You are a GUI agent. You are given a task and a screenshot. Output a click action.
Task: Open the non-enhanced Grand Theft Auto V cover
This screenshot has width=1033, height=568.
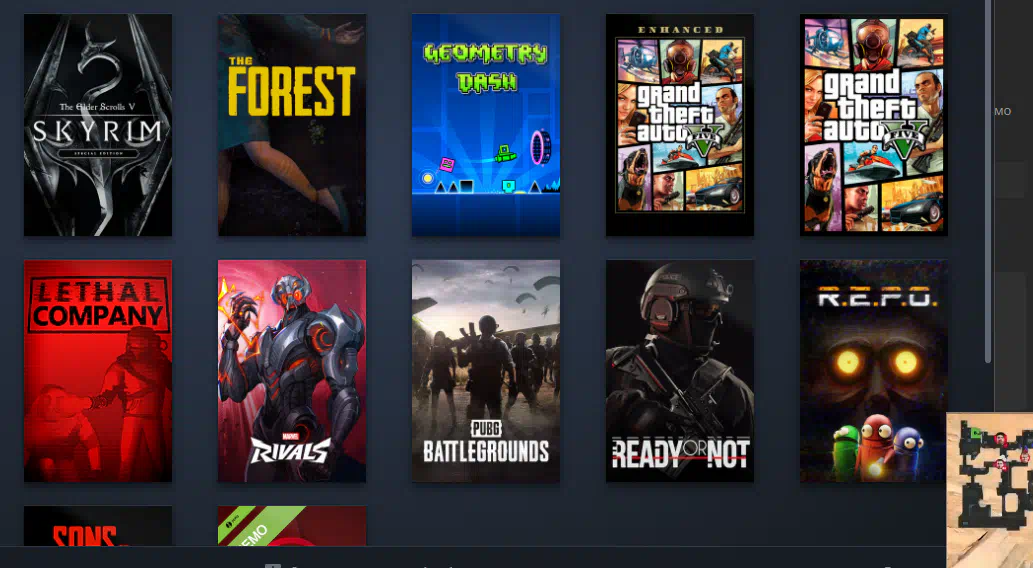click(874, 125)
